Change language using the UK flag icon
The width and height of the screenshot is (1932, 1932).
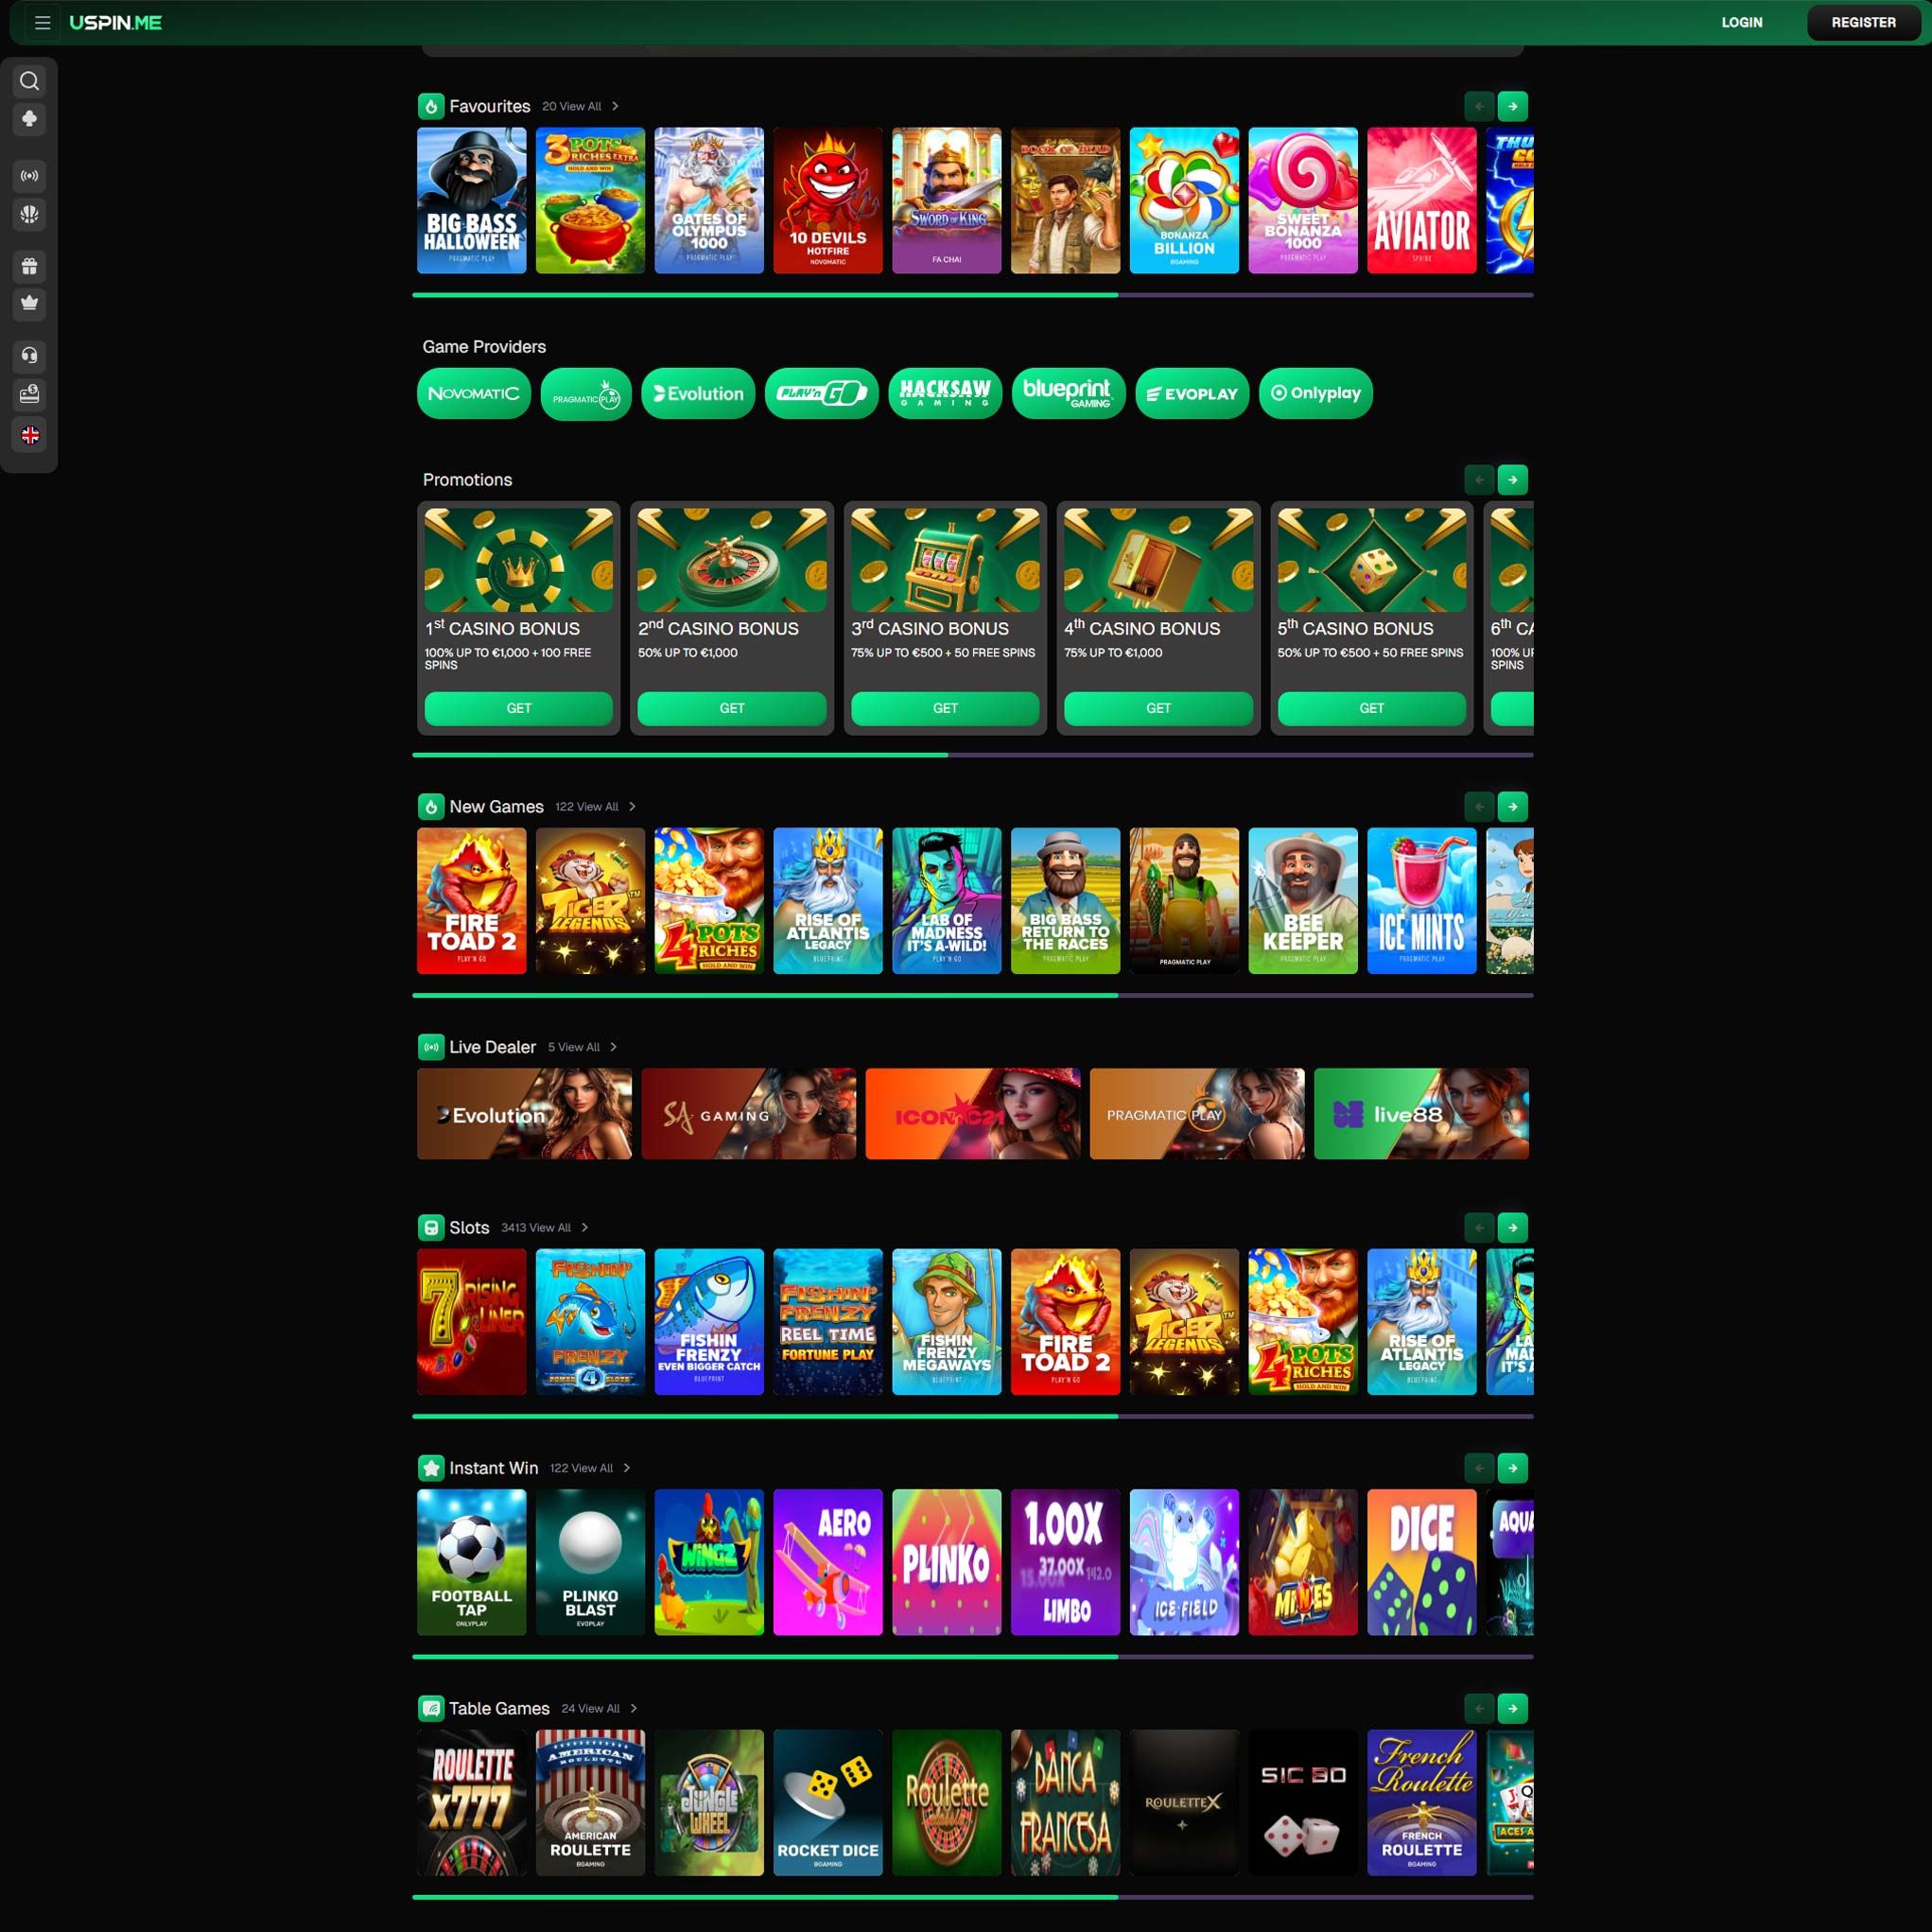click(29, 435)
